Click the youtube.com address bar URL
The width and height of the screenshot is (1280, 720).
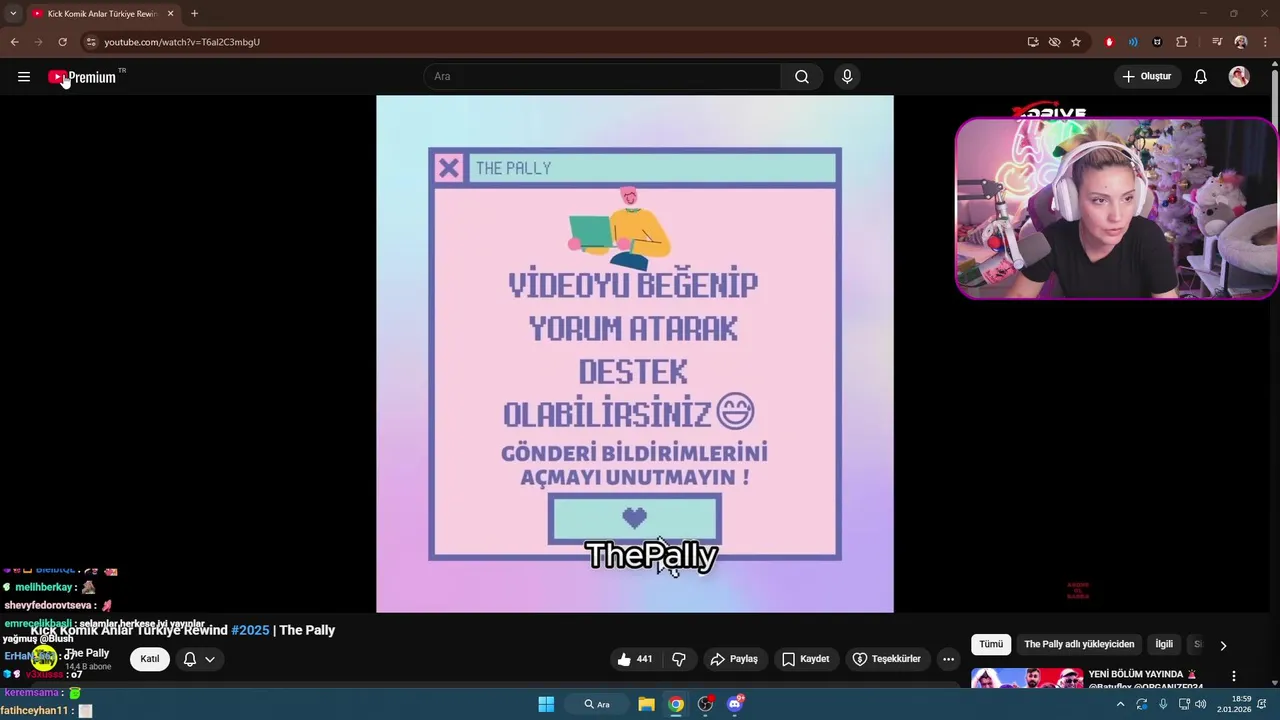click(x=182, y=42)
